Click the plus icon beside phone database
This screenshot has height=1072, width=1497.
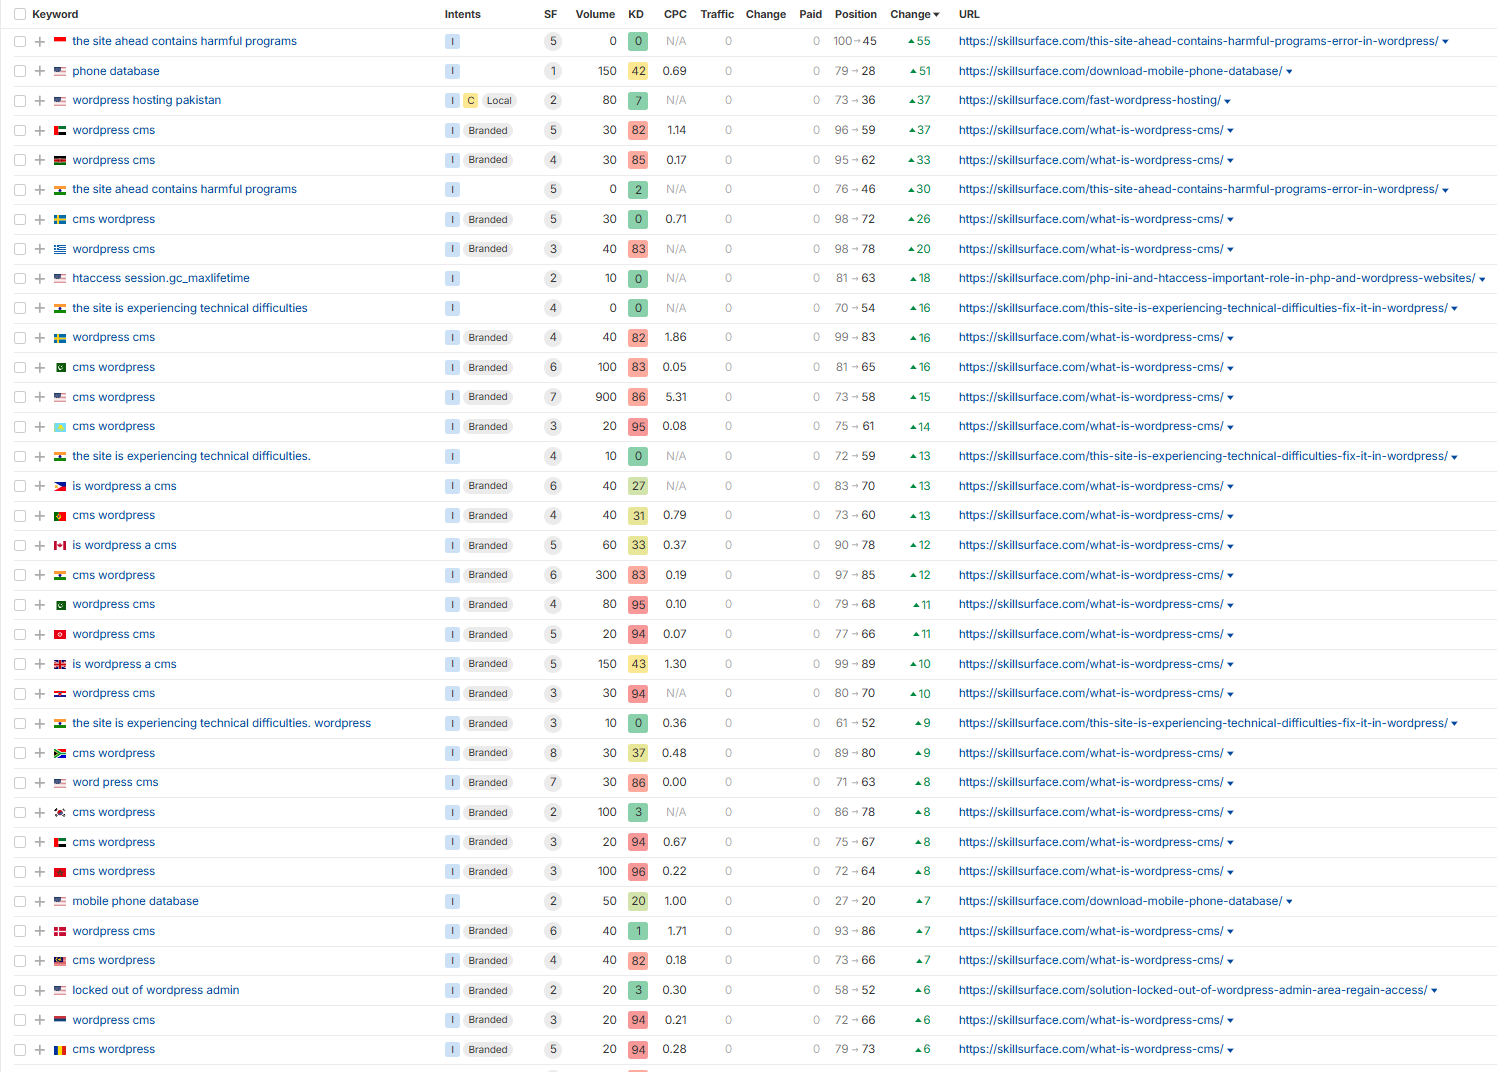[40, 71]
